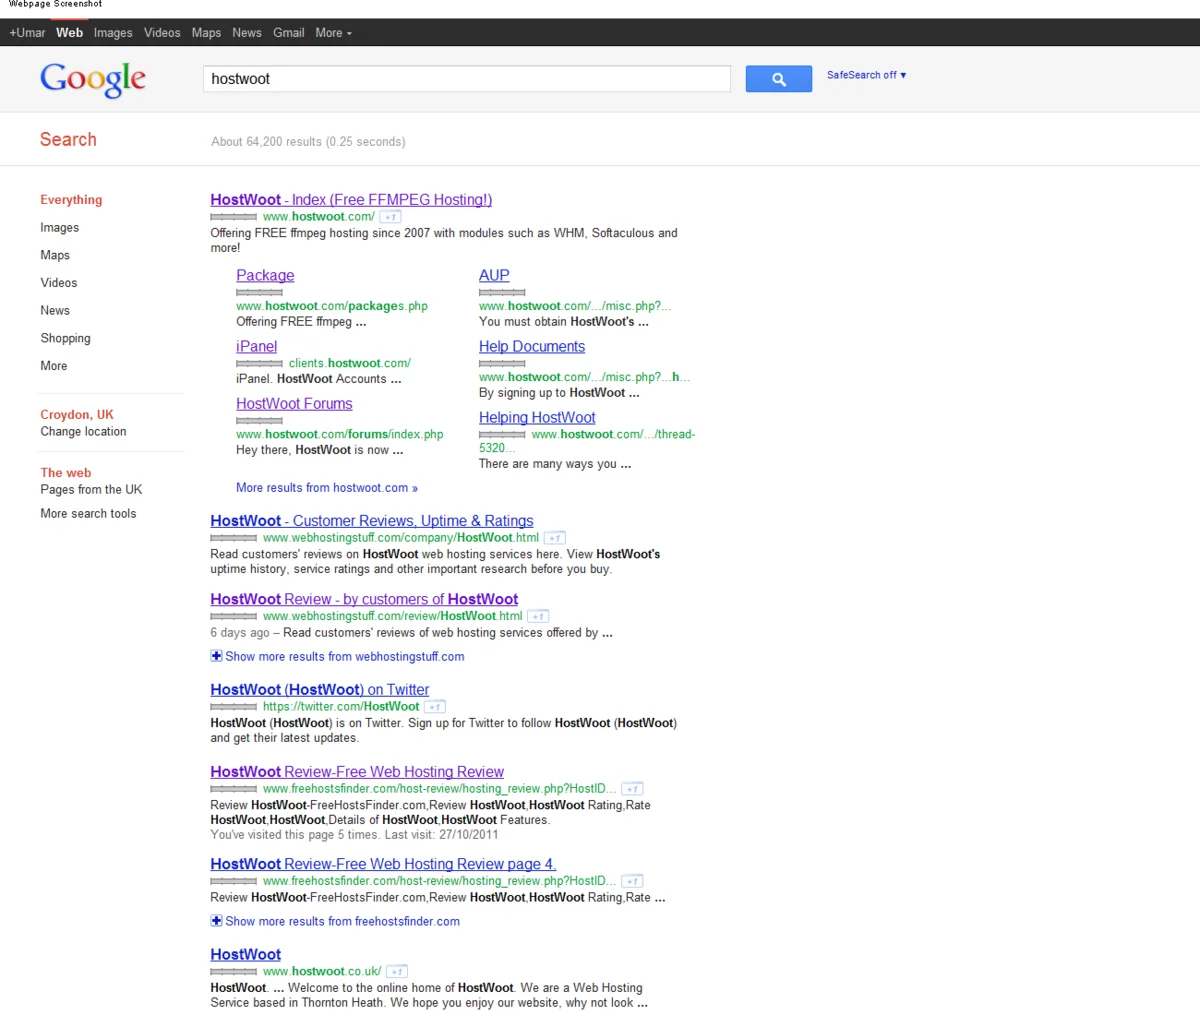Open the Help Documents sitelink
This screenshot has width=1200, height=1015.
tap(532, 347)
